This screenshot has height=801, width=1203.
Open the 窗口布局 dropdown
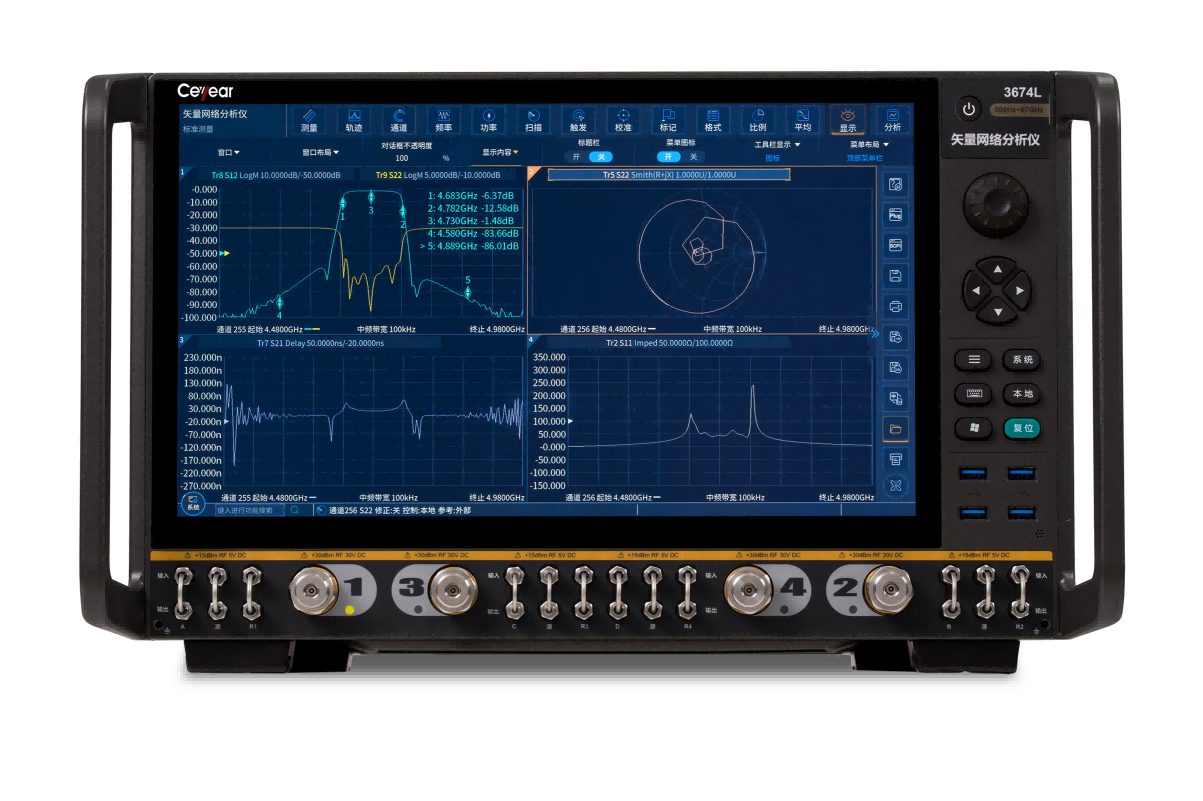[x=321, y=153]
